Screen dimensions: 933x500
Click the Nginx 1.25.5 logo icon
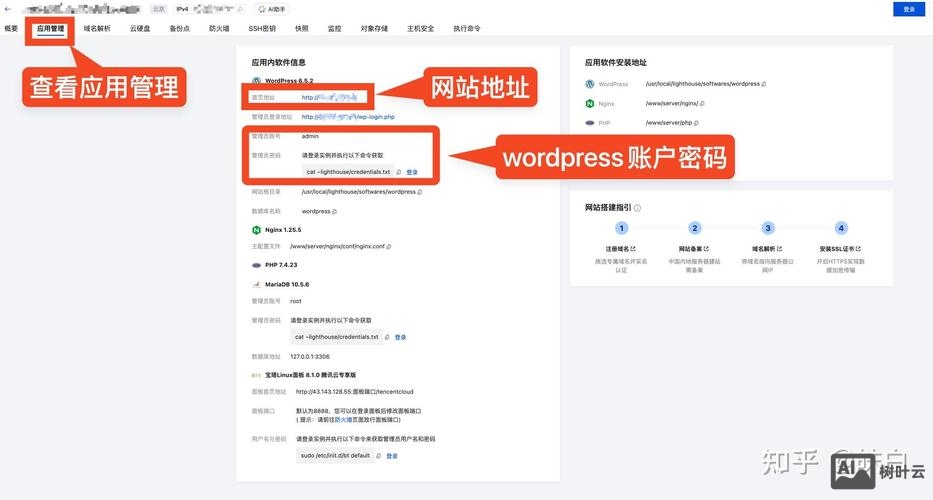pyautogui.click(x=256, y=230)
